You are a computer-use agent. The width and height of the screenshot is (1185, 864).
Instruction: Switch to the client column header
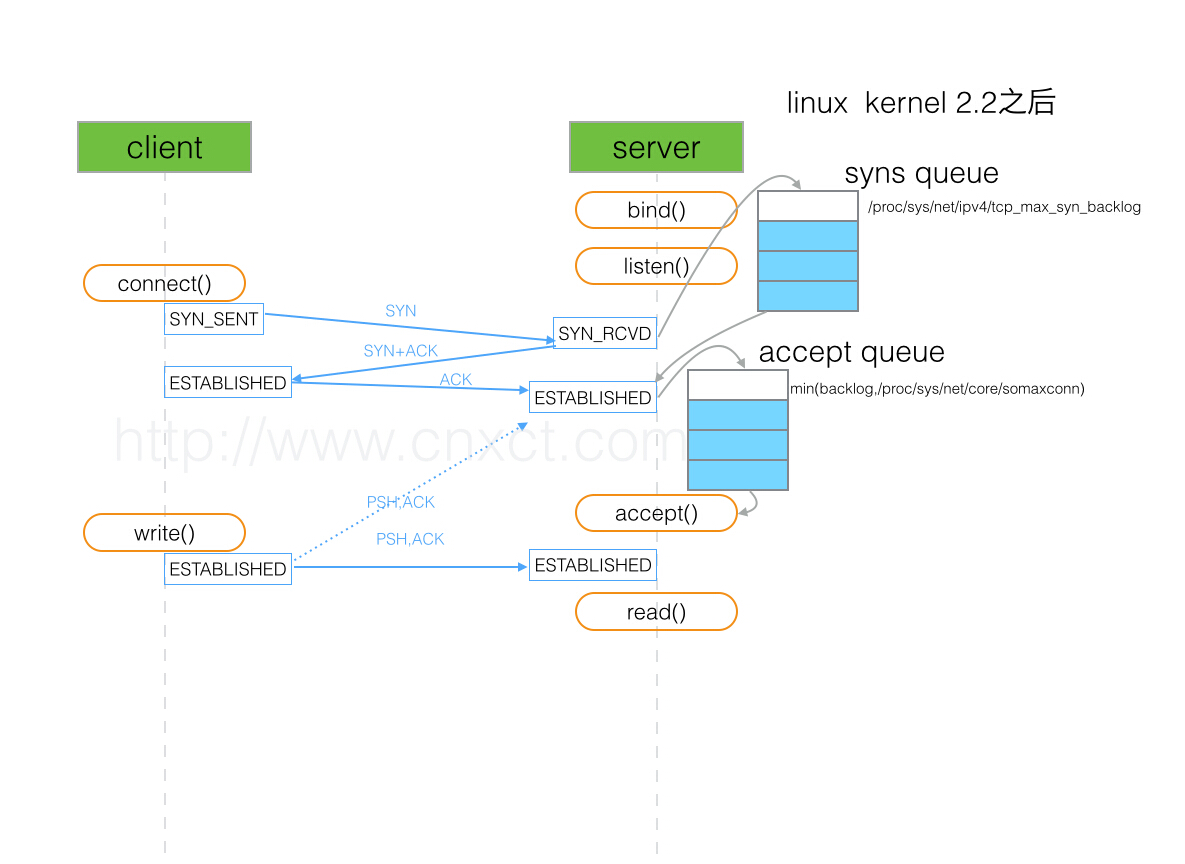point(164,147)
